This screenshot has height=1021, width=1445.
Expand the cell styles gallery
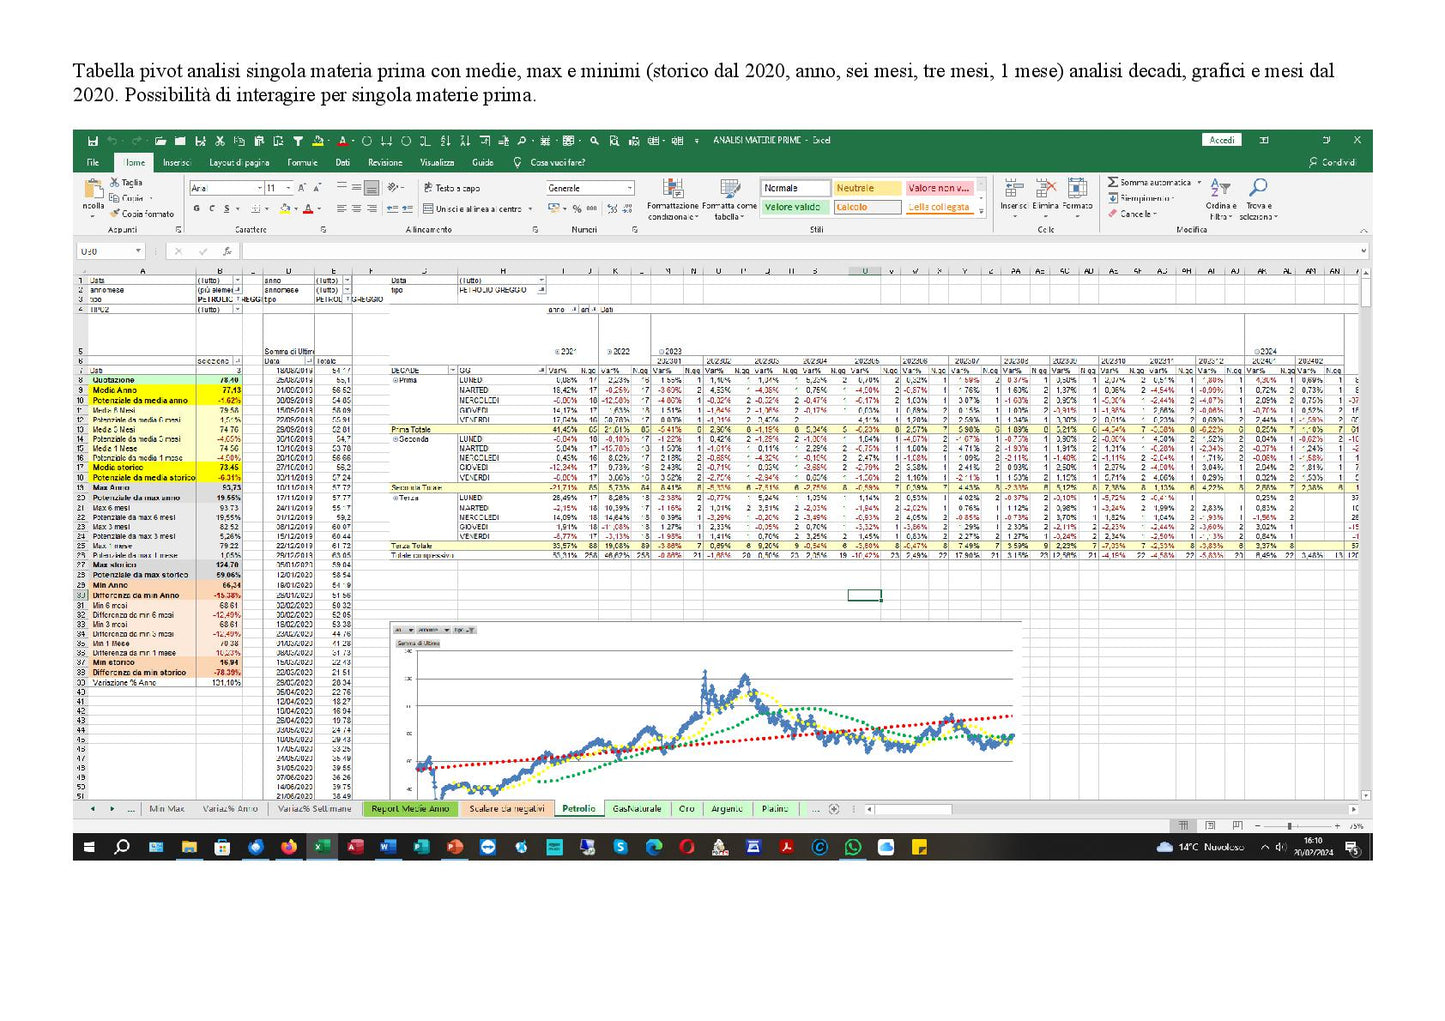[x=980, y=211]
